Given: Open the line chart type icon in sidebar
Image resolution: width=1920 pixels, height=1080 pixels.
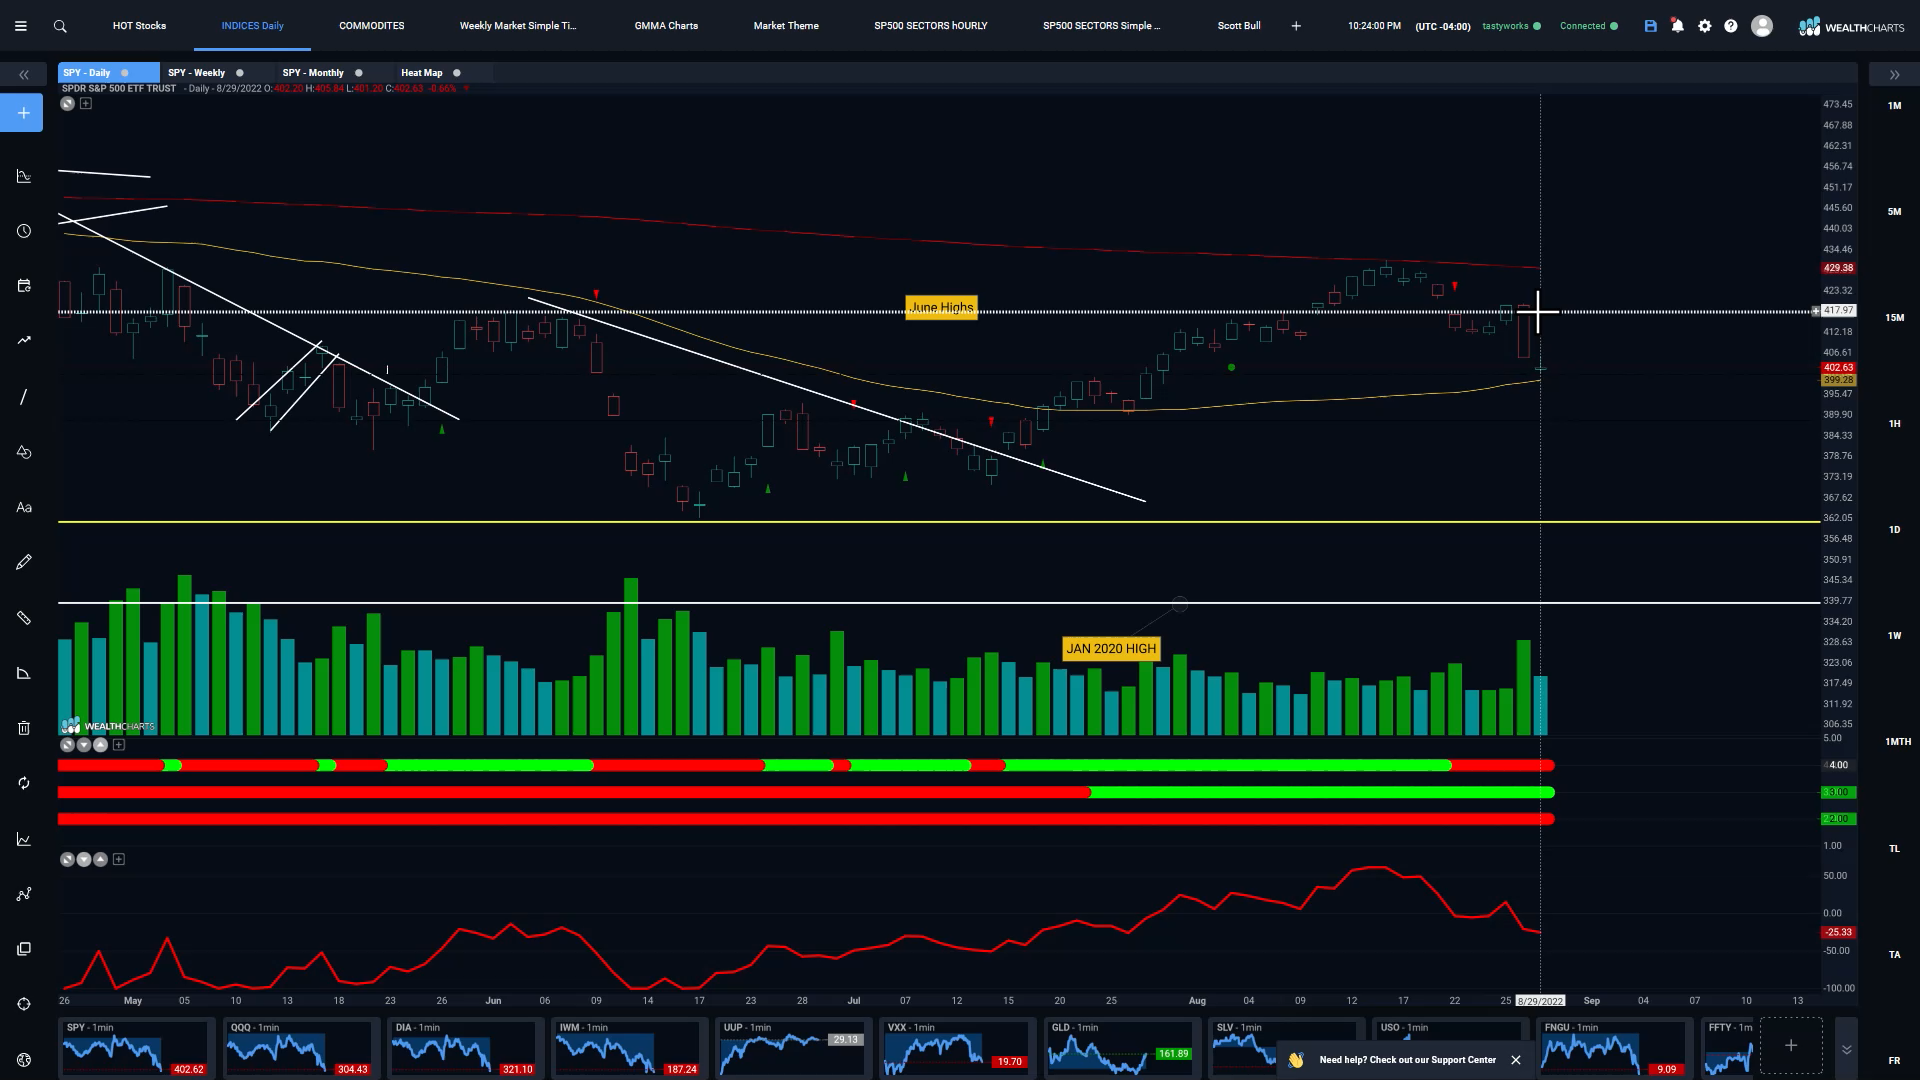Looking at the screenshot, I should [x=24, y=839].
